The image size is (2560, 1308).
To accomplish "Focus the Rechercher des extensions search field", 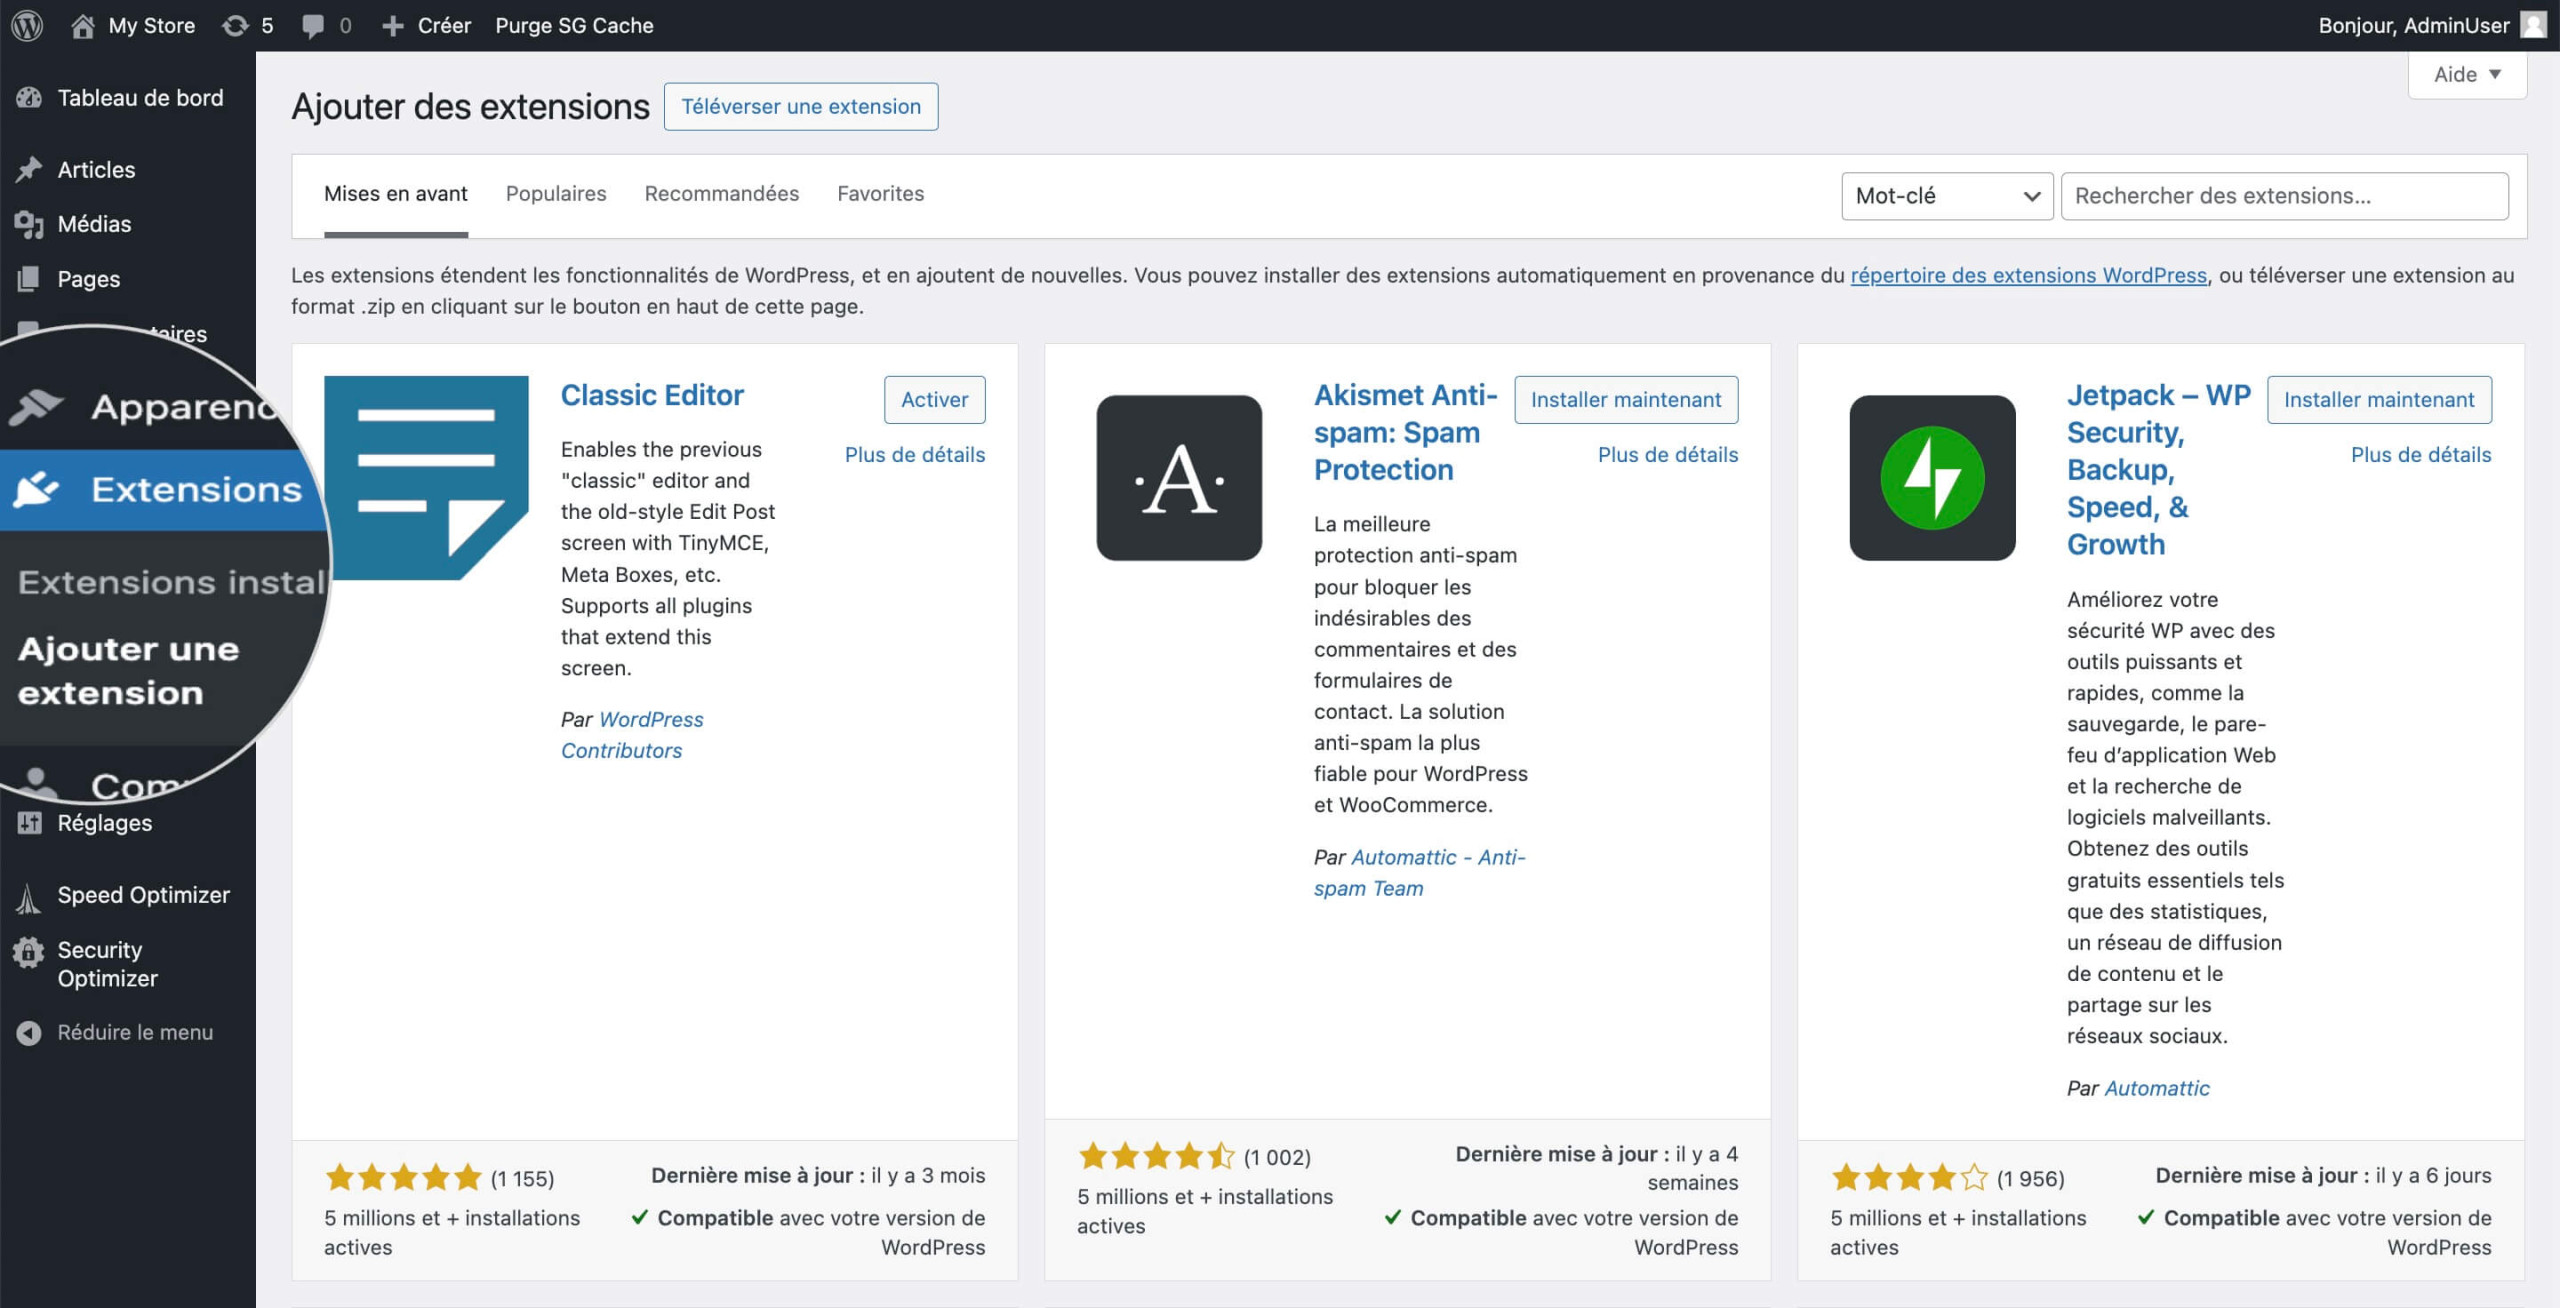I will pos(2284,196).
